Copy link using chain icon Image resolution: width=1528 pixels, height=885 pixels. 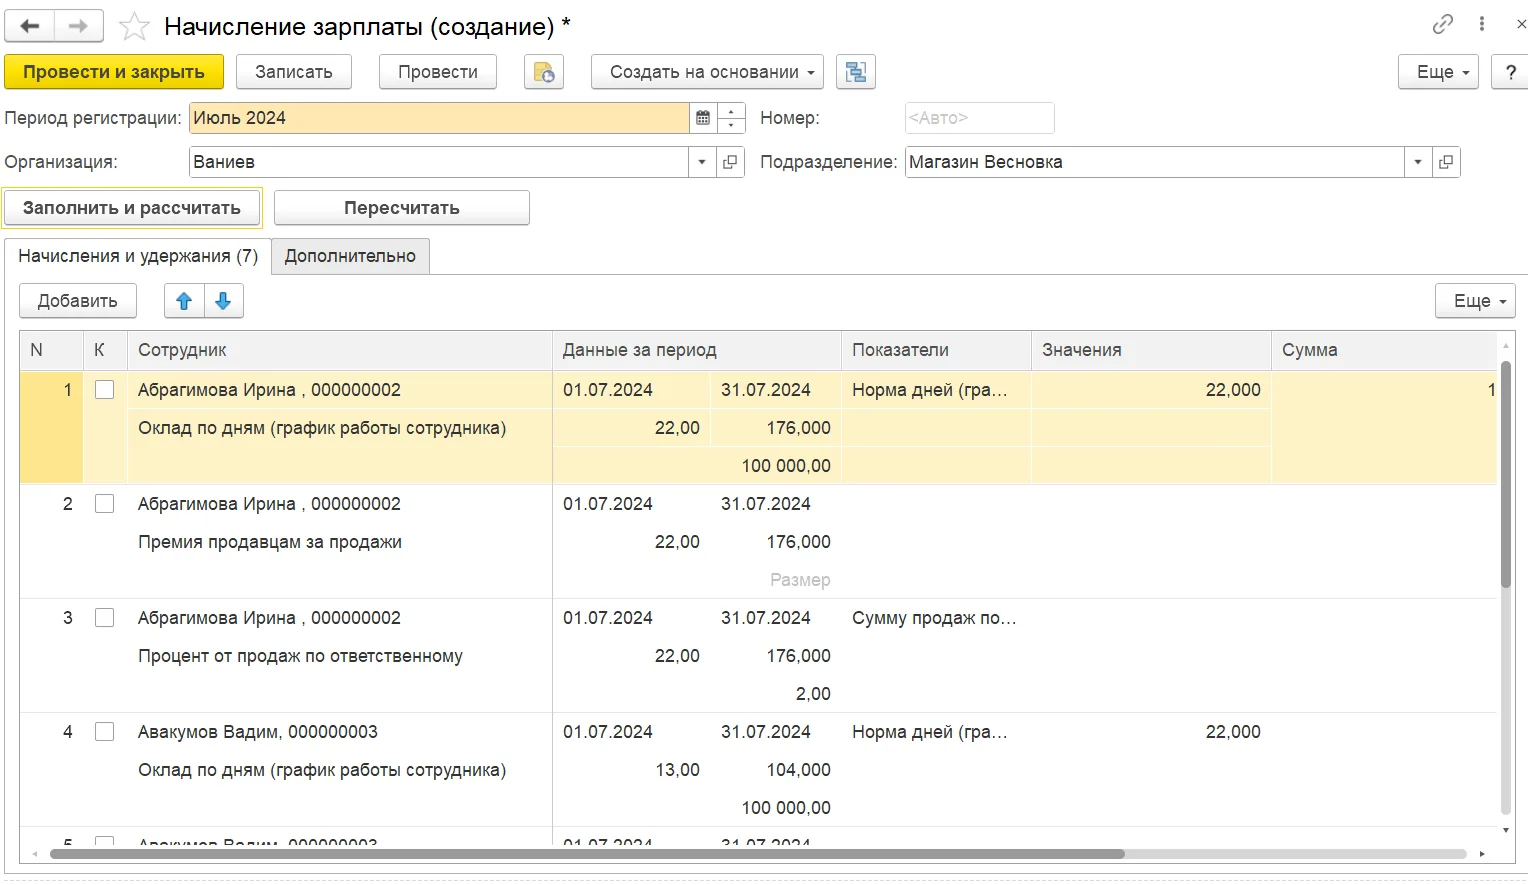[1442, 24]
